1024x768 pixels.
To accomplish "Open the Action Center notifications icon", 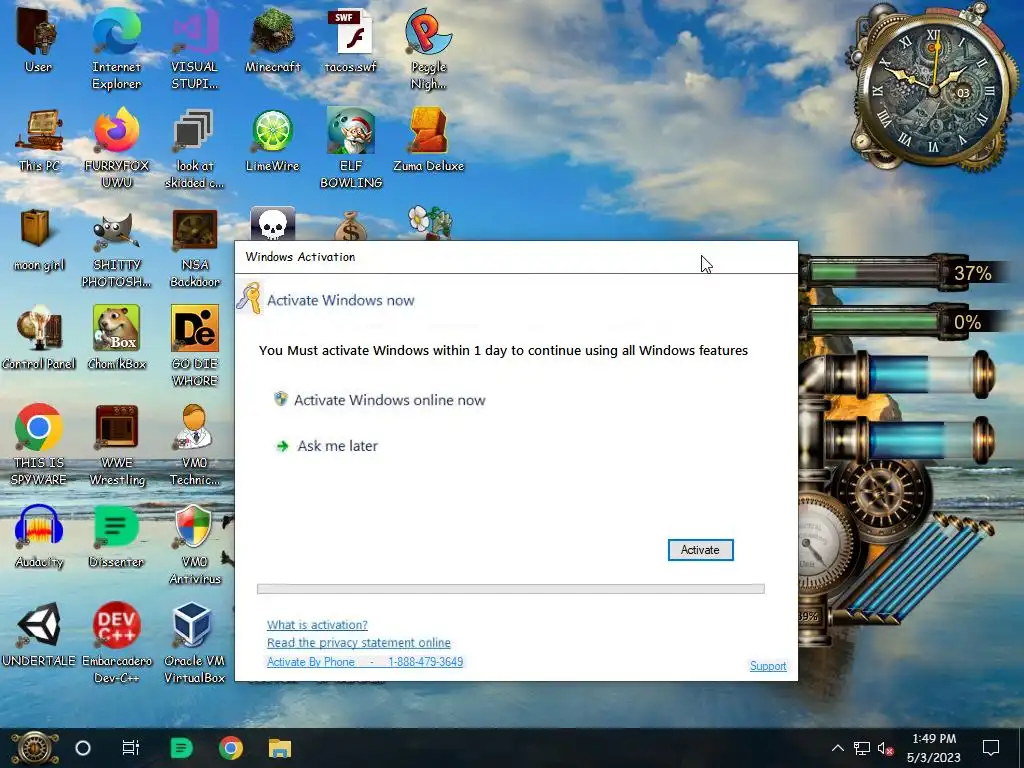I will coord(991,748).
